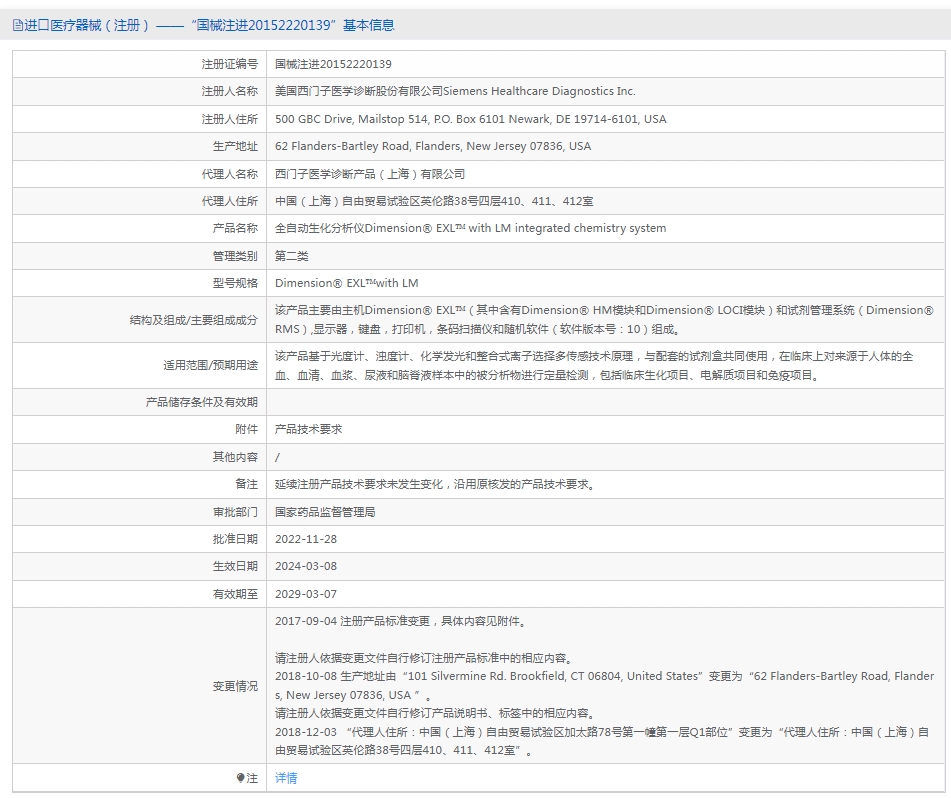Click the 2018-10-08 production address change line
The width and height of the screenshot is (951, 798).
[604, 686]
